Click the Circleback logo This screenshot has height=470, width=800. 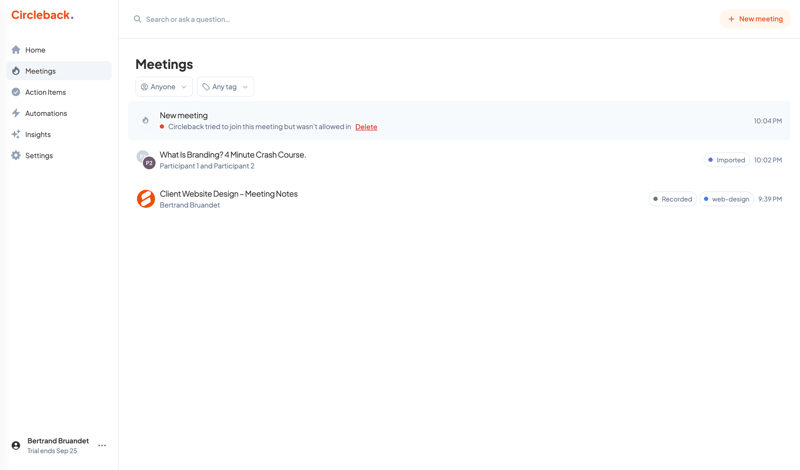(x=42, y=15)
